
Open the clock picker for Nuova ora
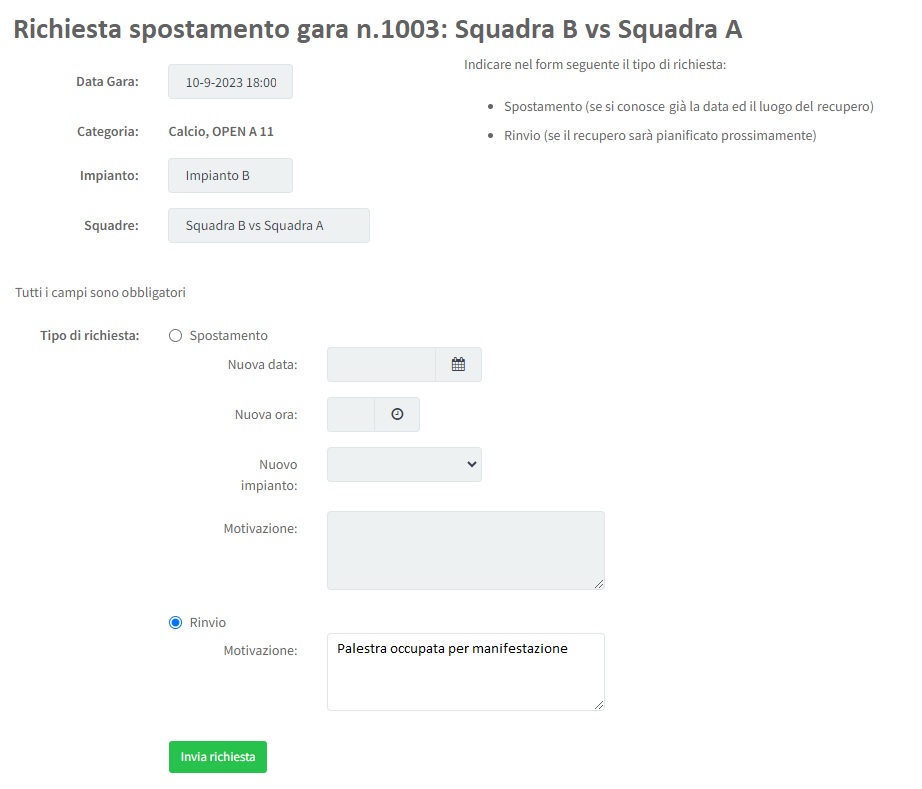click(x=397, y=415)
